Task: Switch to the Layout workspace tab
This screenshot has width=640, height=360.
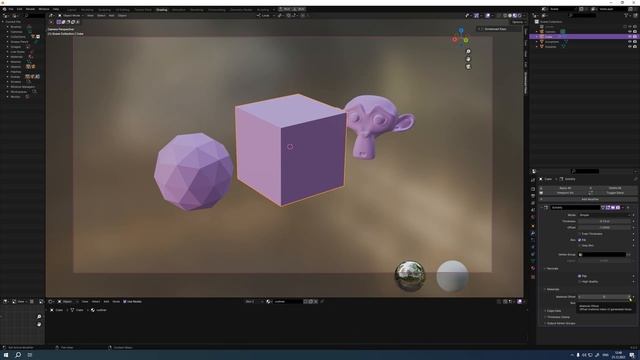Action: [71, 9]
